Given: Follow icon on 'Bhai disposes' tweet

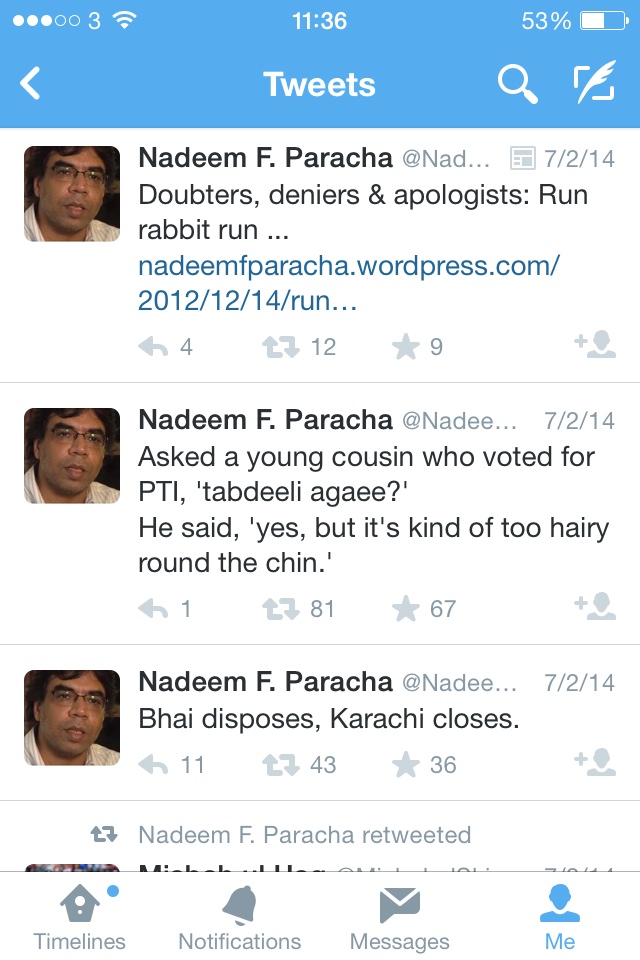Looking at the screenshot, I should [595, 762].
